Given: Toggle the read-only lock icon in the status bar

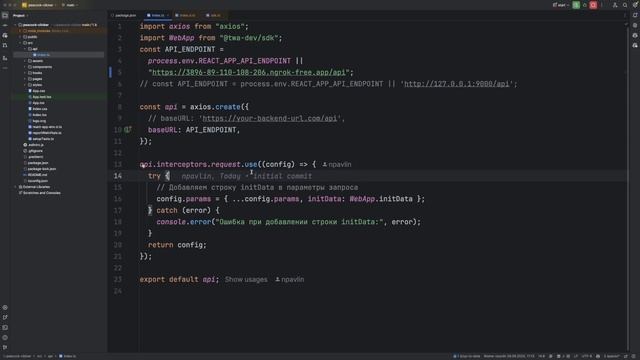Looking at the screenshot, I should (x=626, y=356).
